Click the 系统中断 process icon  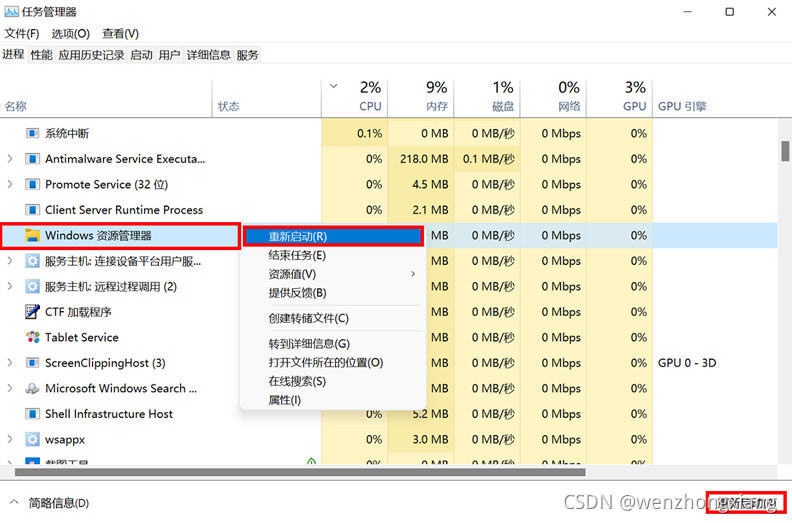pos(32,133)
